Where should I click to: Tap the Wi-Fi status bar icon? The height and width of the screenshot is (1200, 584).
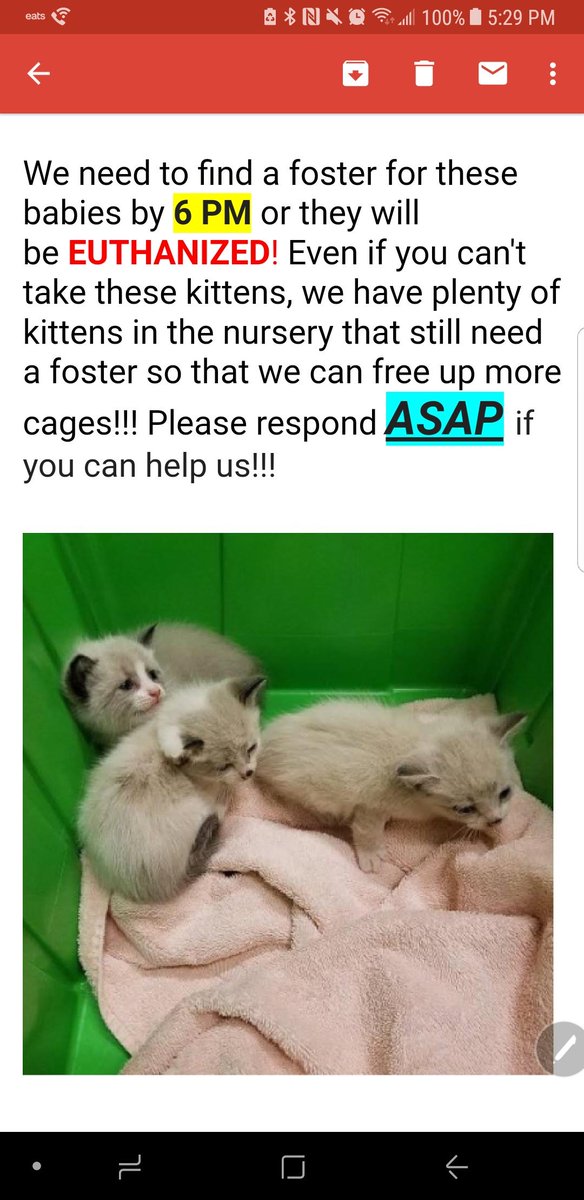pos(382,17)
